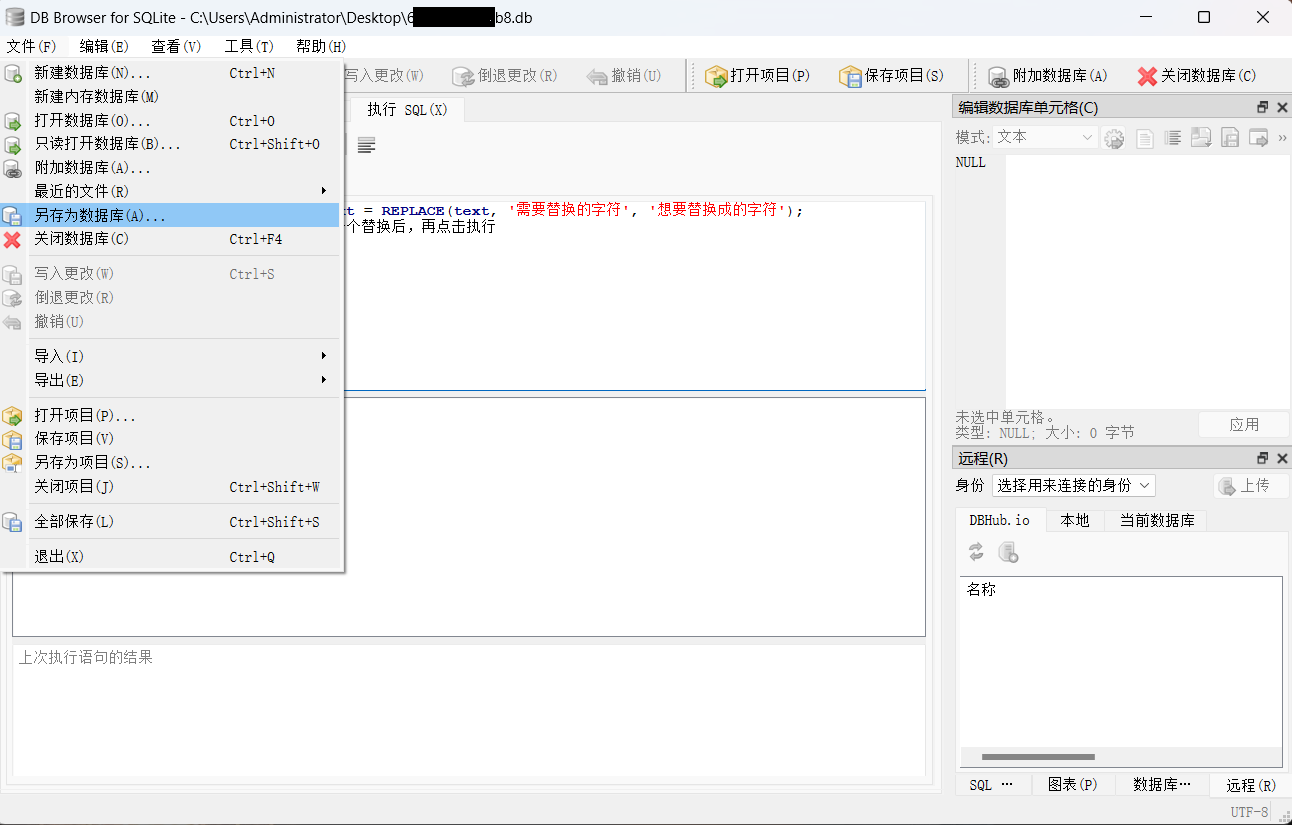1292x825 pixels.
Task: Switch to the 图表(P) bottom dock tab
Action: [1072, 785]
